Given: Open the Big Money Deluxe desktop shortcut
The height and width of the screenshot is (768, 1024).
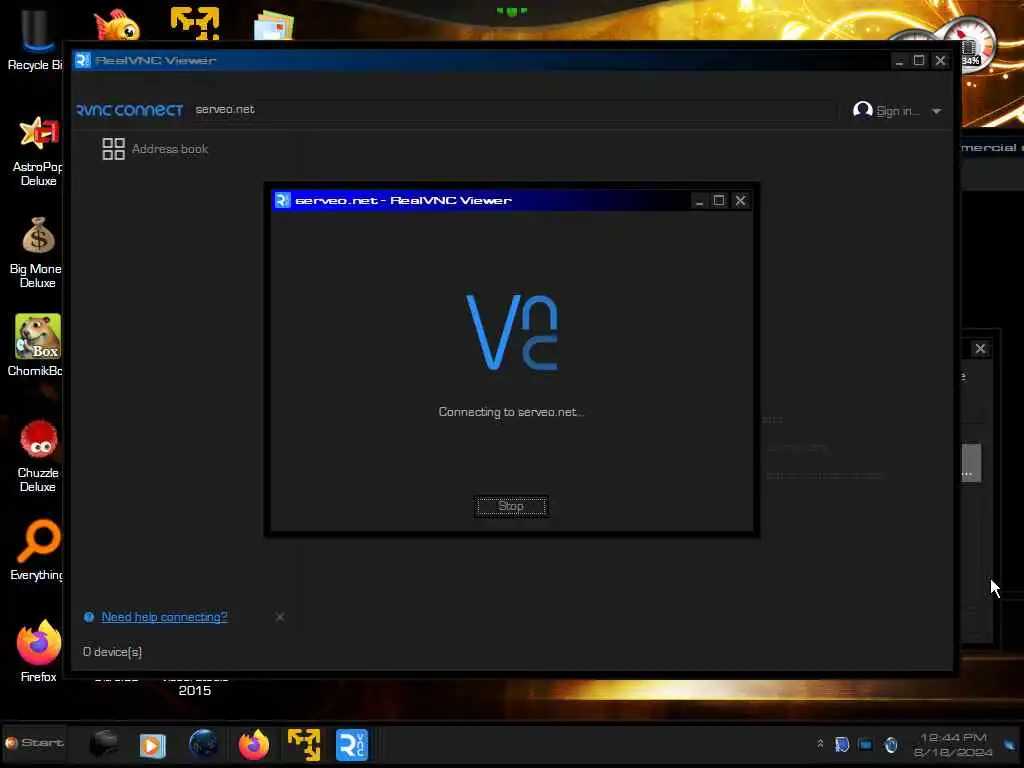Looking at the screenshot, I should 36,253.
